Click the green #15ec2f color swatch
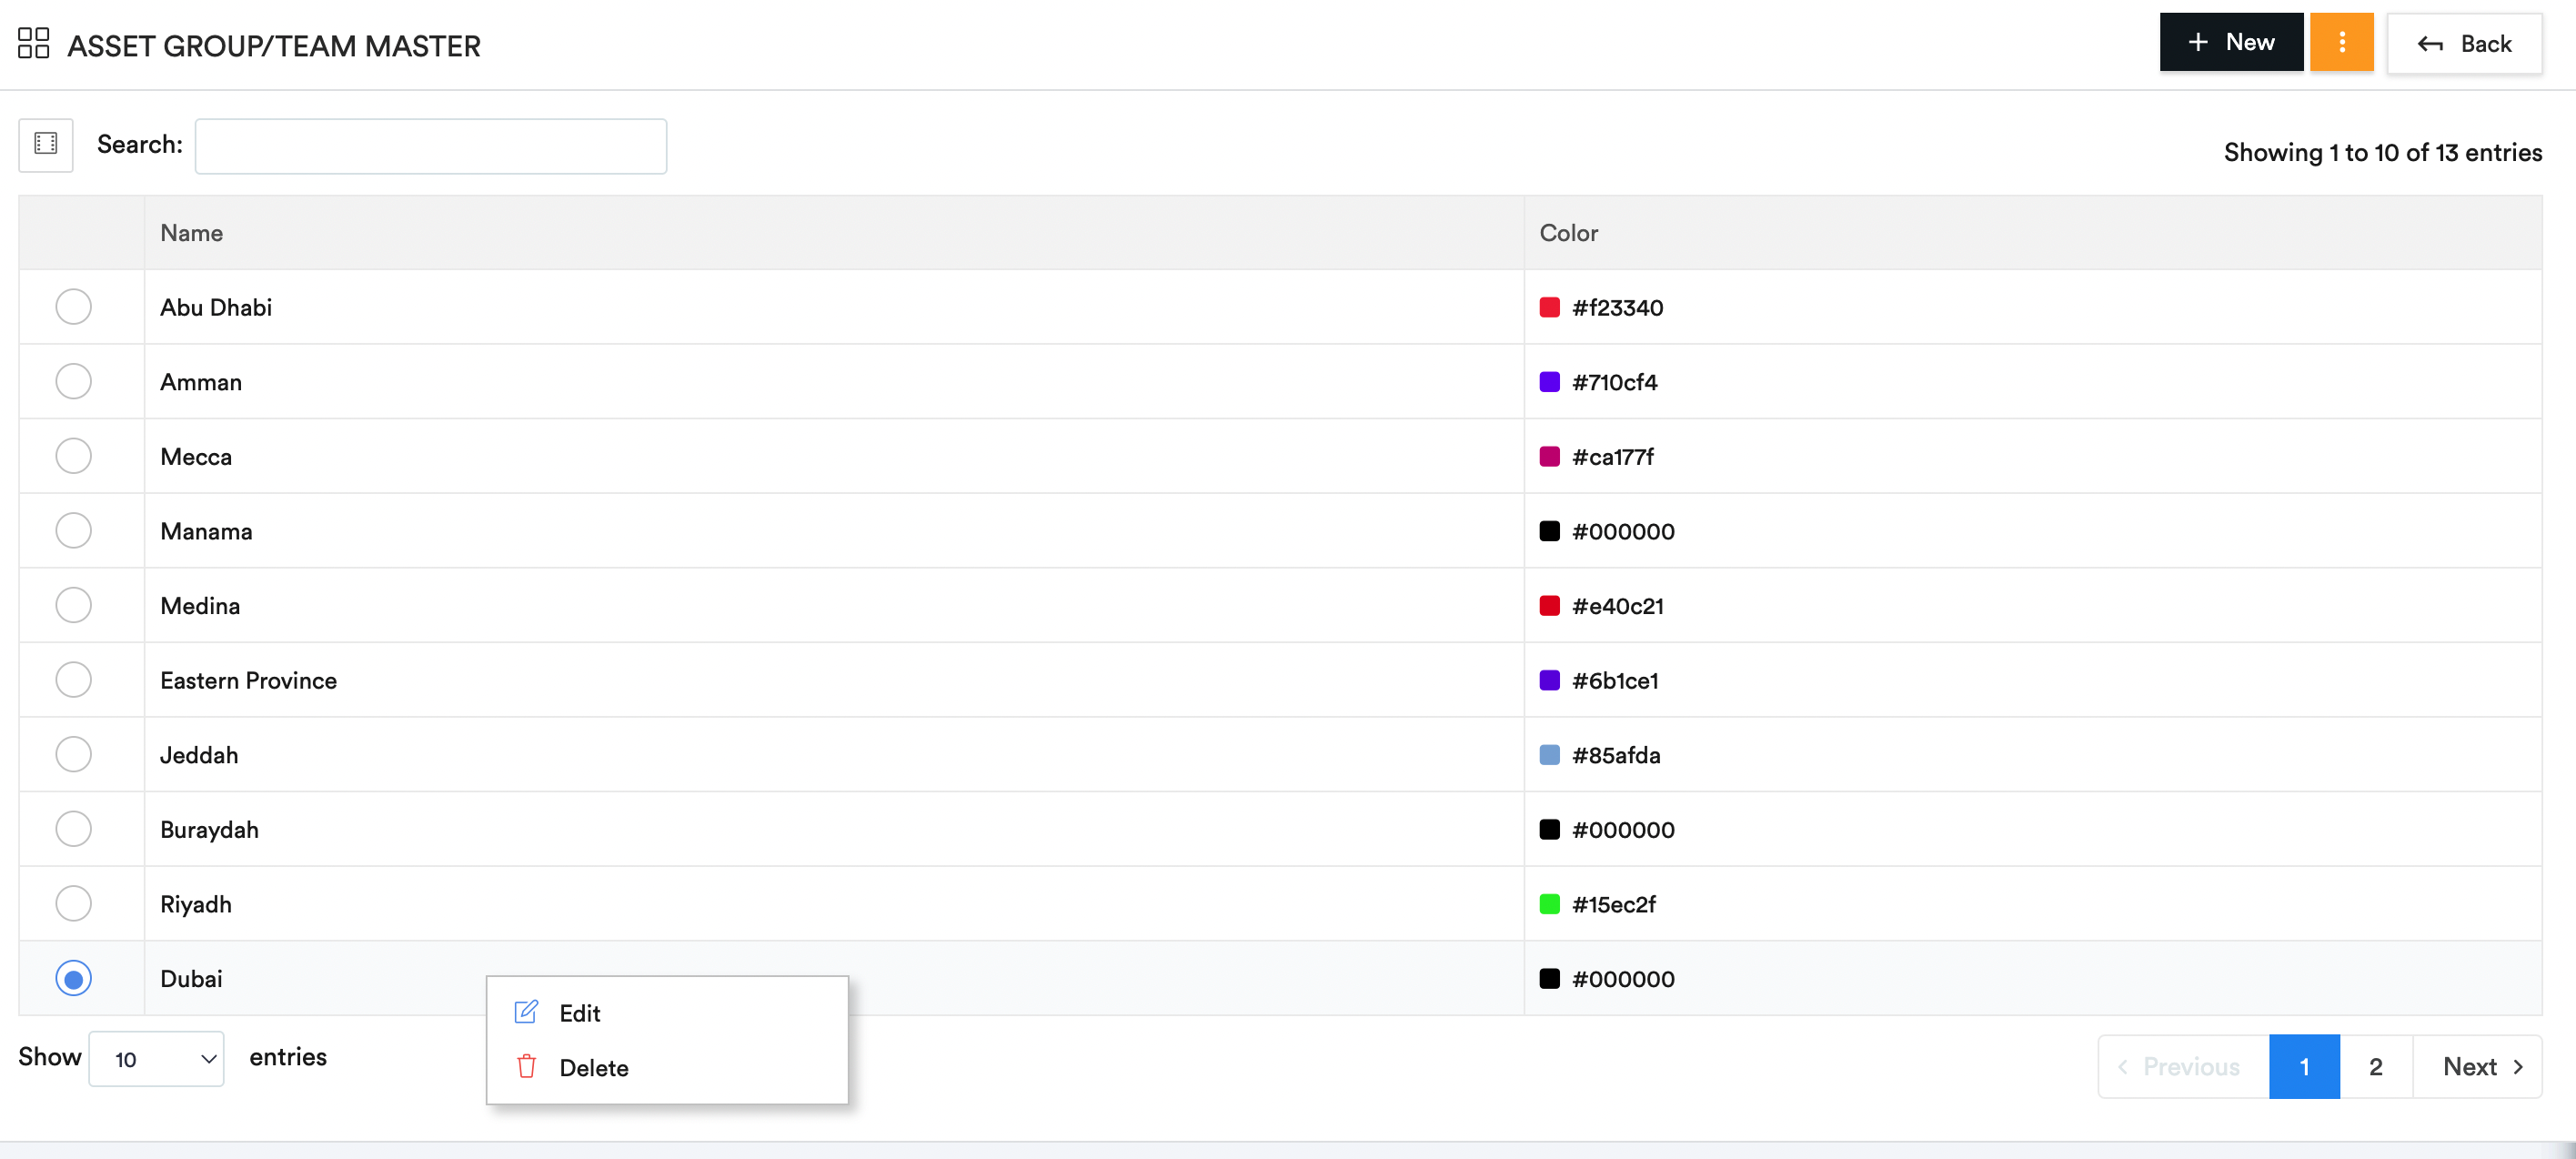 coord(1549,903)
